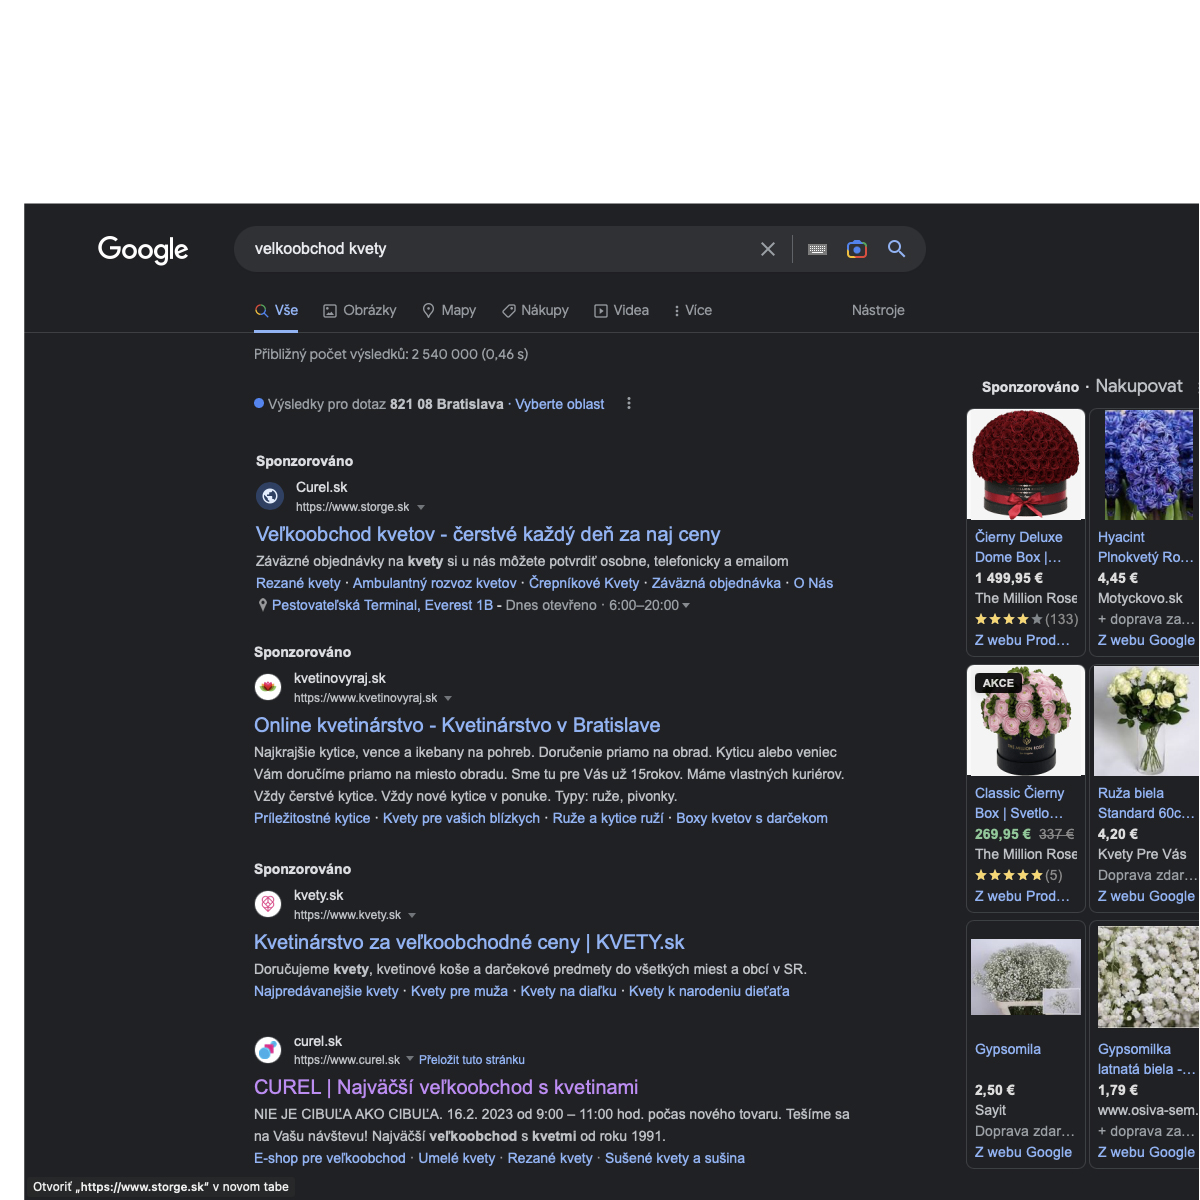
Task: Open the Mapy tab
Action: click(449, 311)
